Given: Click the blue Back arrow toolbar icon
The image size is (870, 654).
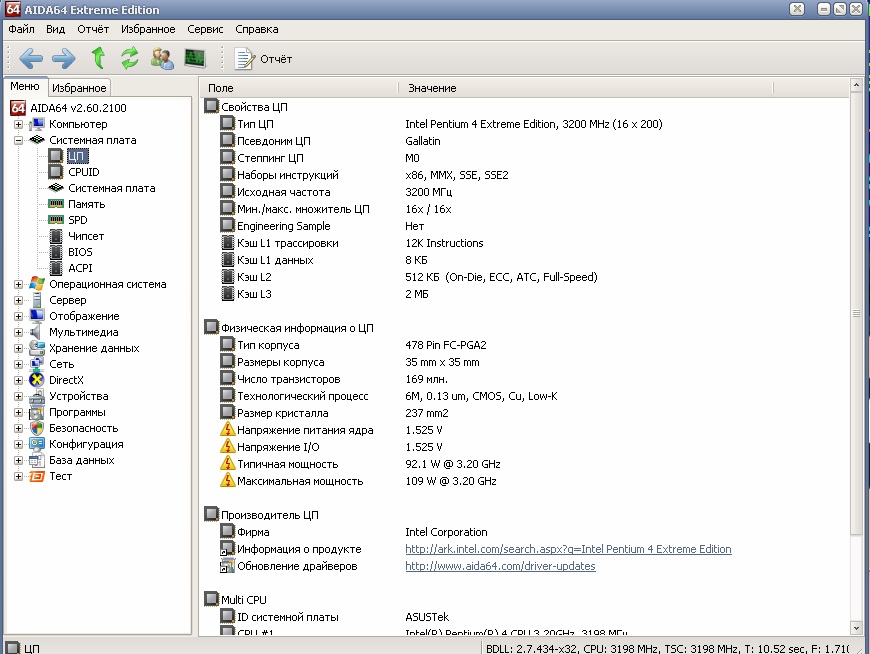Looking at the screenshot, I should 31,58.
